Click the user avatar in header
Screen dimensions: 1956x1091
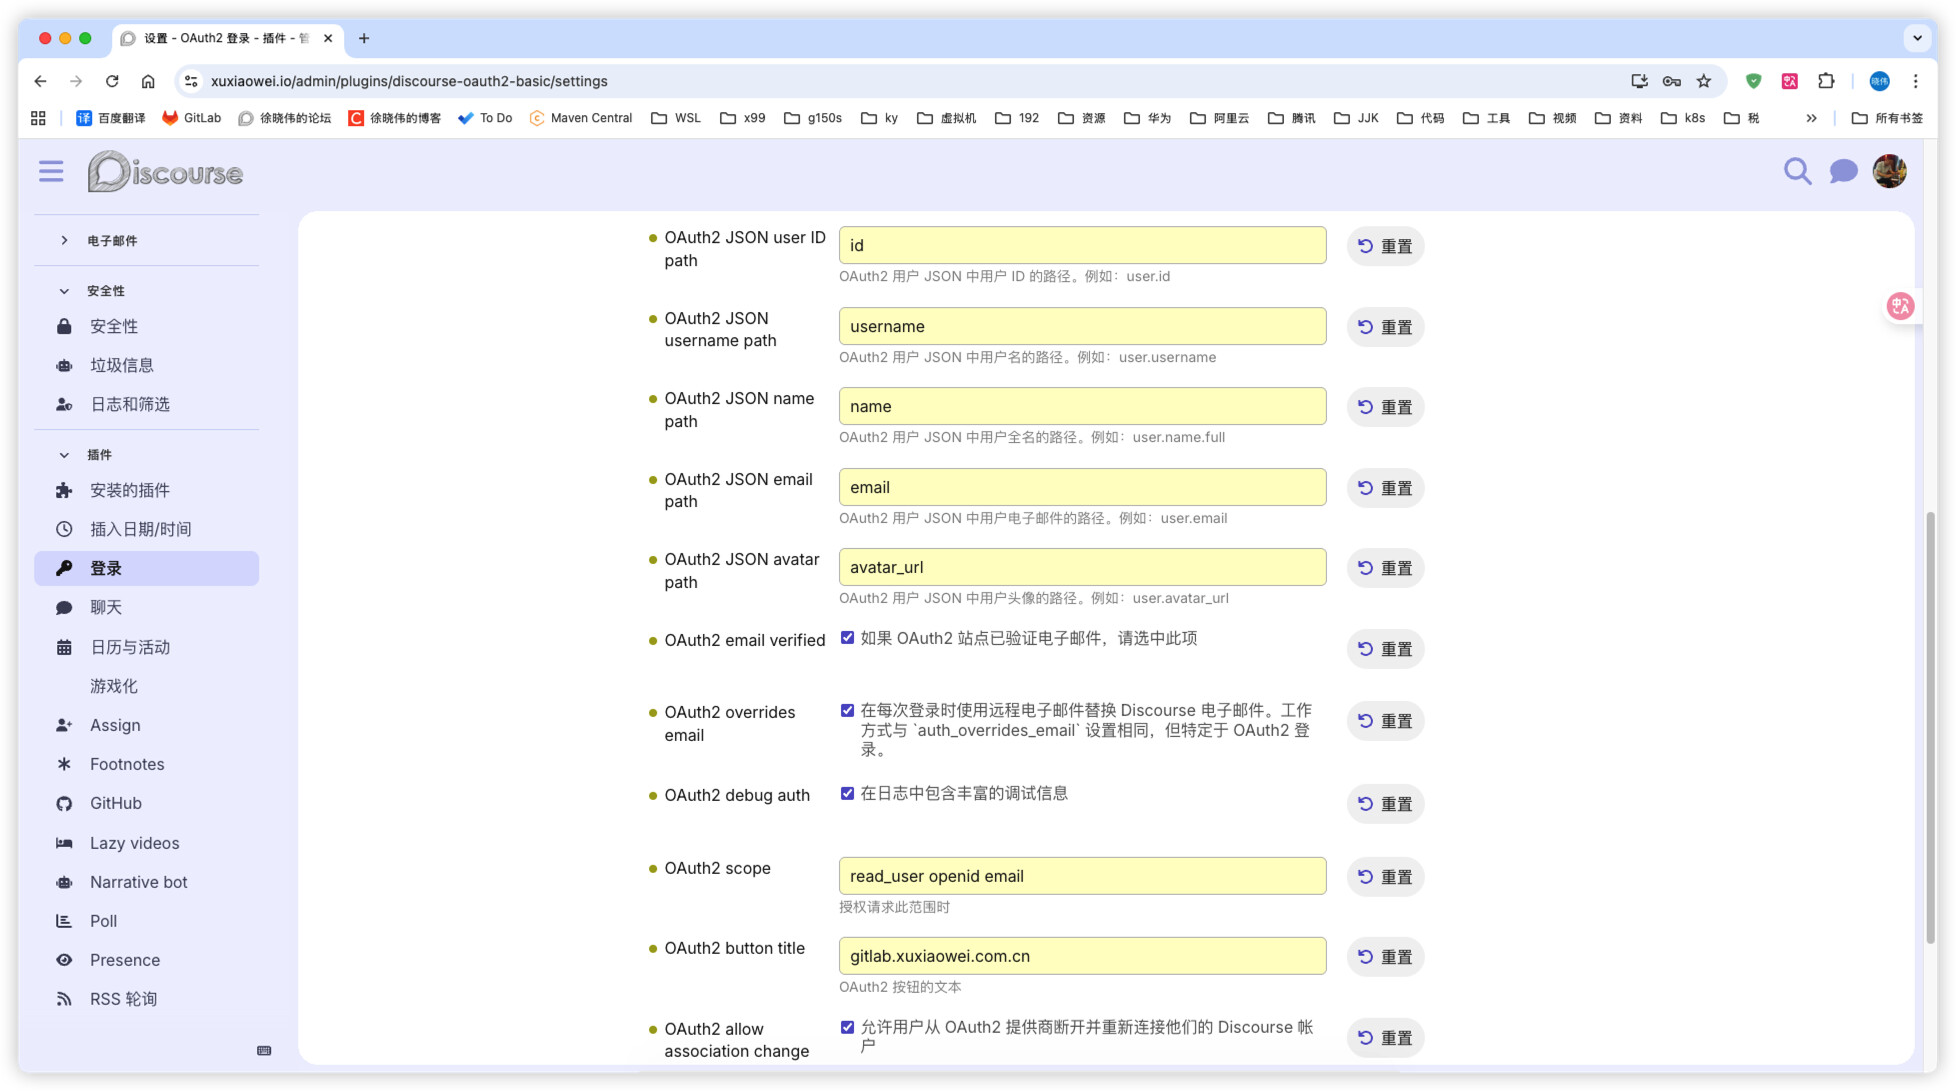pos(1888,172)
